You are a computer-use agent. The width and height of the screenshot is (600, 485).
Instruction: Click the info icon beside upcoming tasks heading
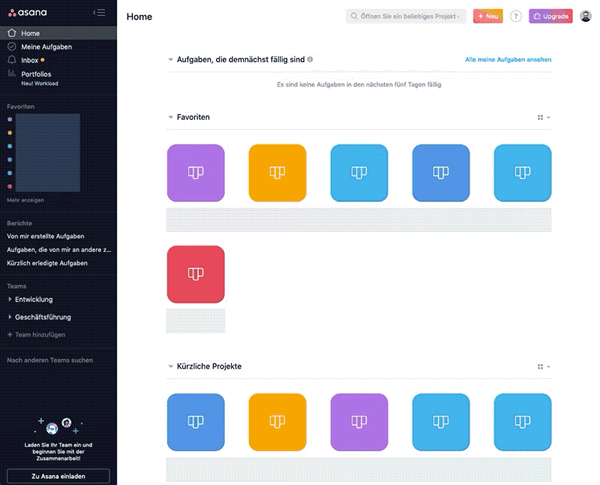311,60
